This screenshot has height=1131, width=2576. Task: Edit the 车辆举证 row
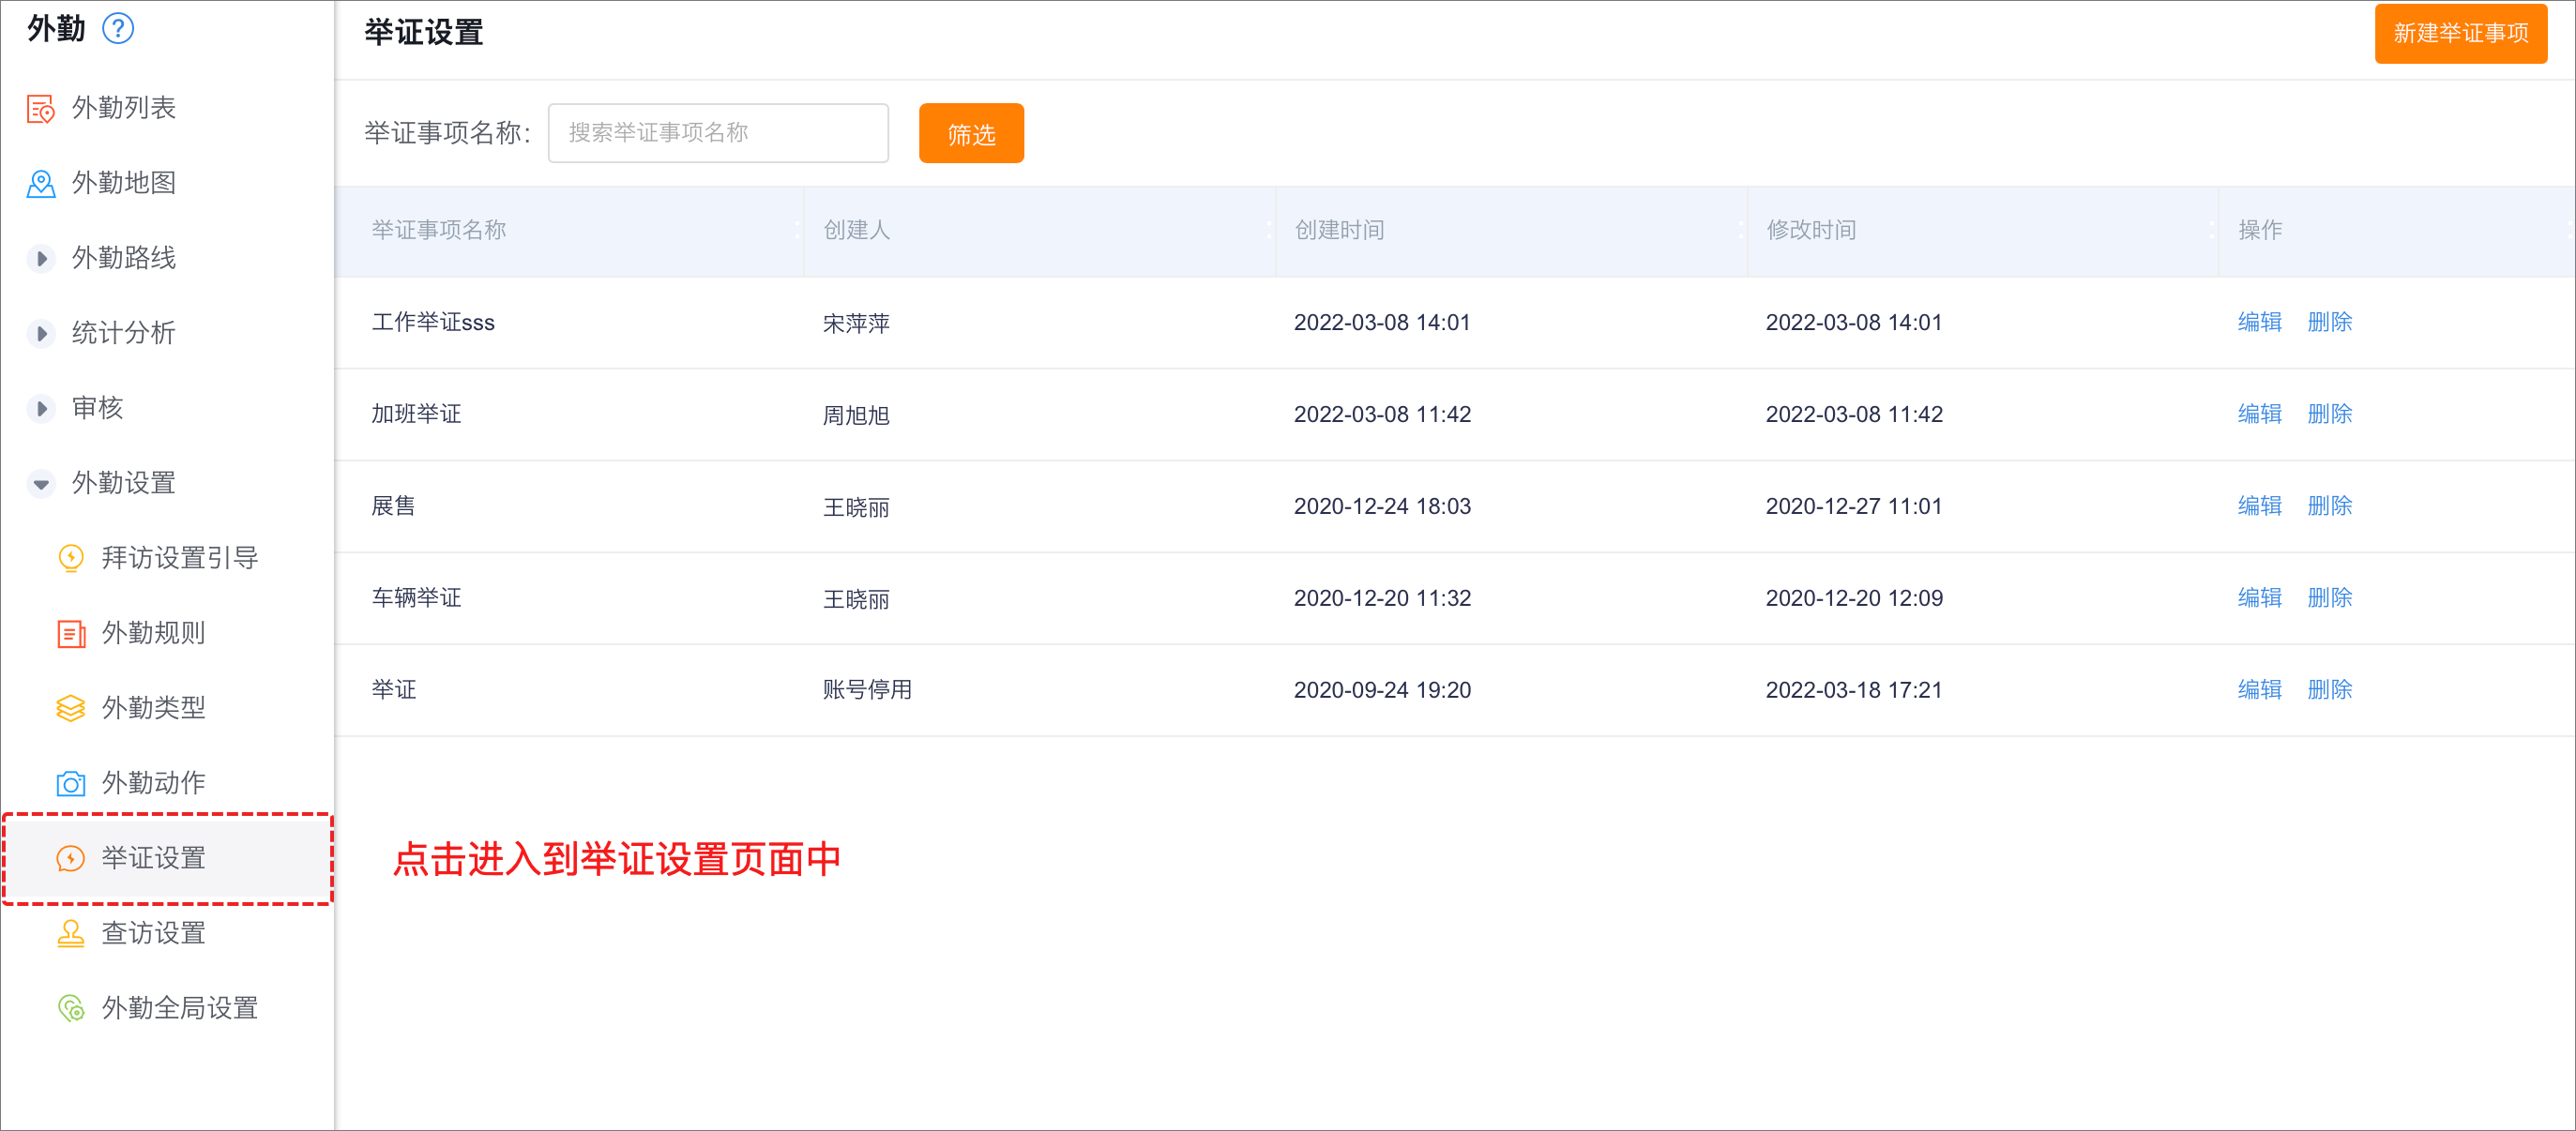2259,598
